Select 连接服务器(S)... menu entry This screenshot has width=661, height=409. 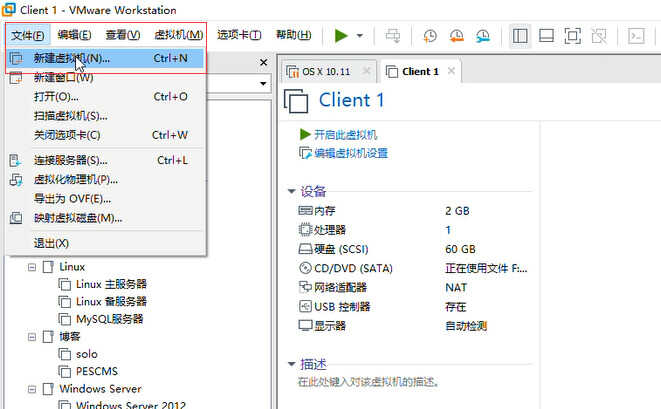105,160
